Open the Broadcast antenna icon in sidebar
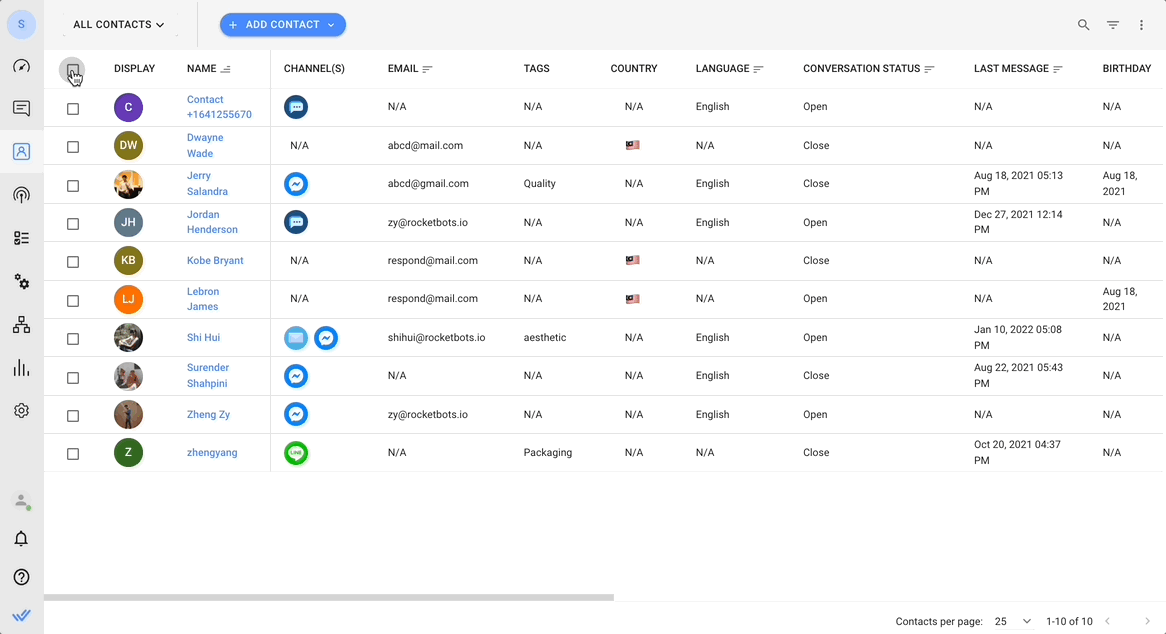This screenshot has width=1166, height=634. 22,195
